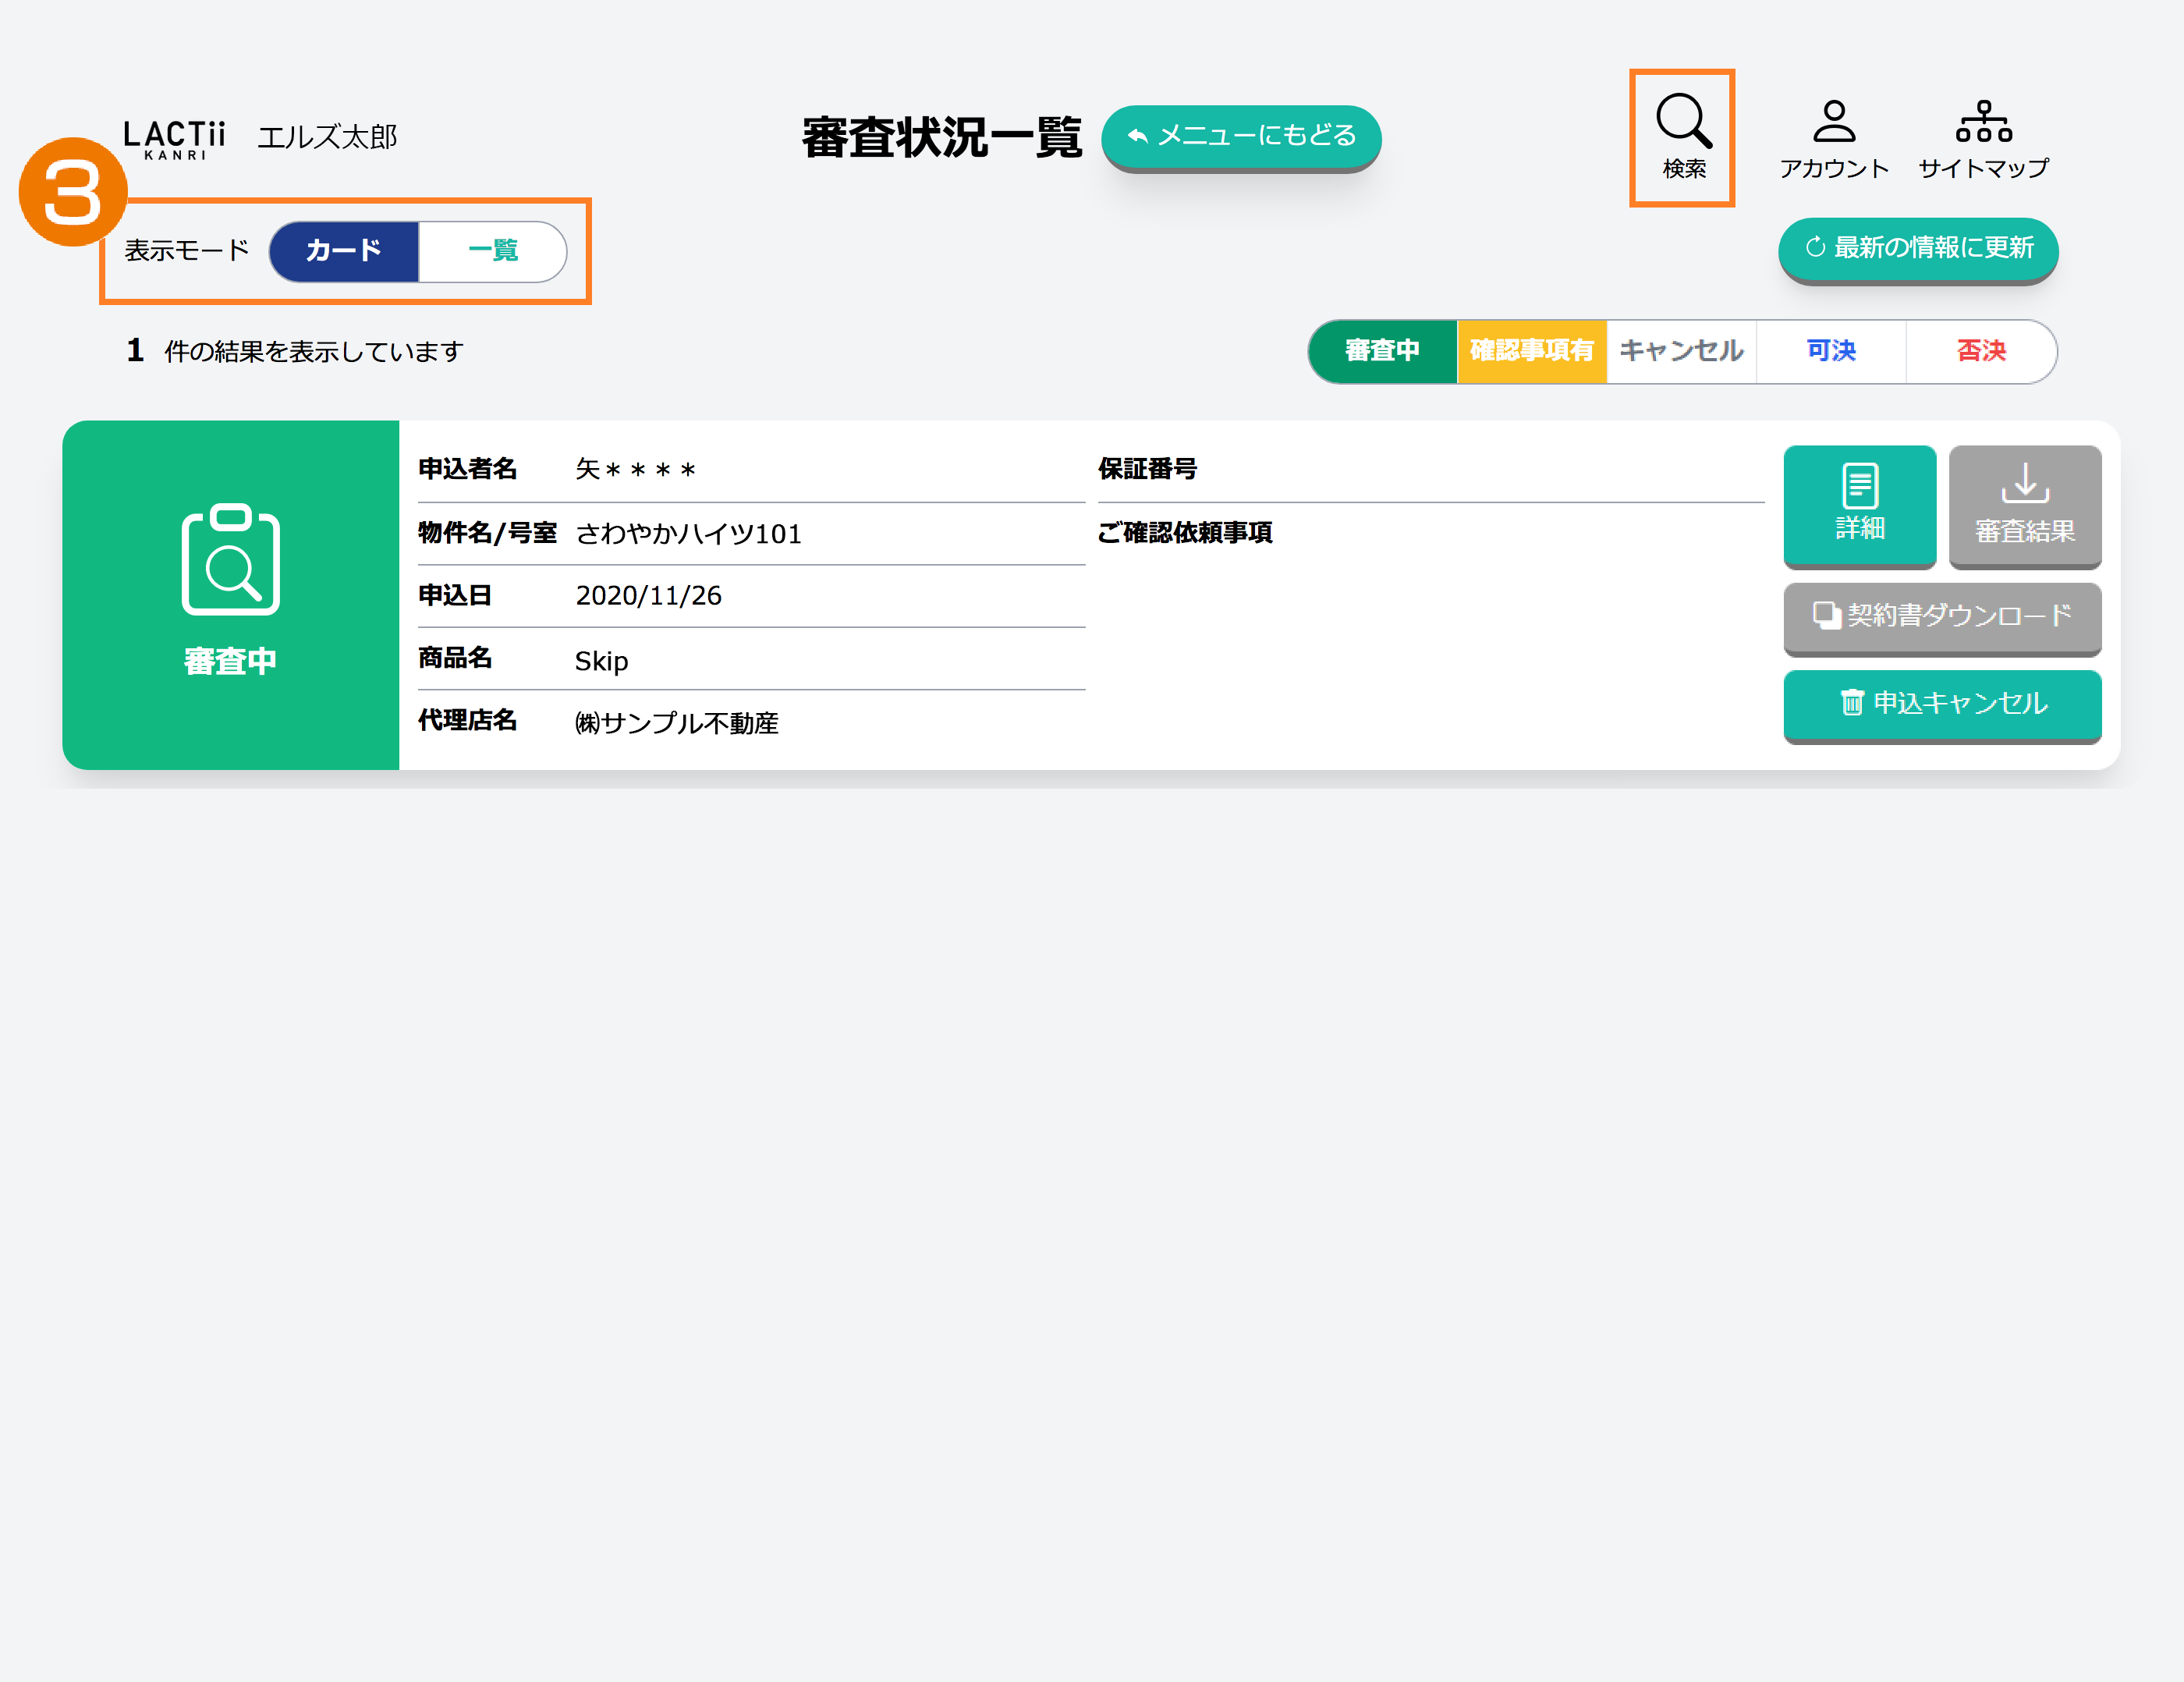Toggle the 審査中 status filter
The image size is (2184, 1682).
tap(1382, 351)
